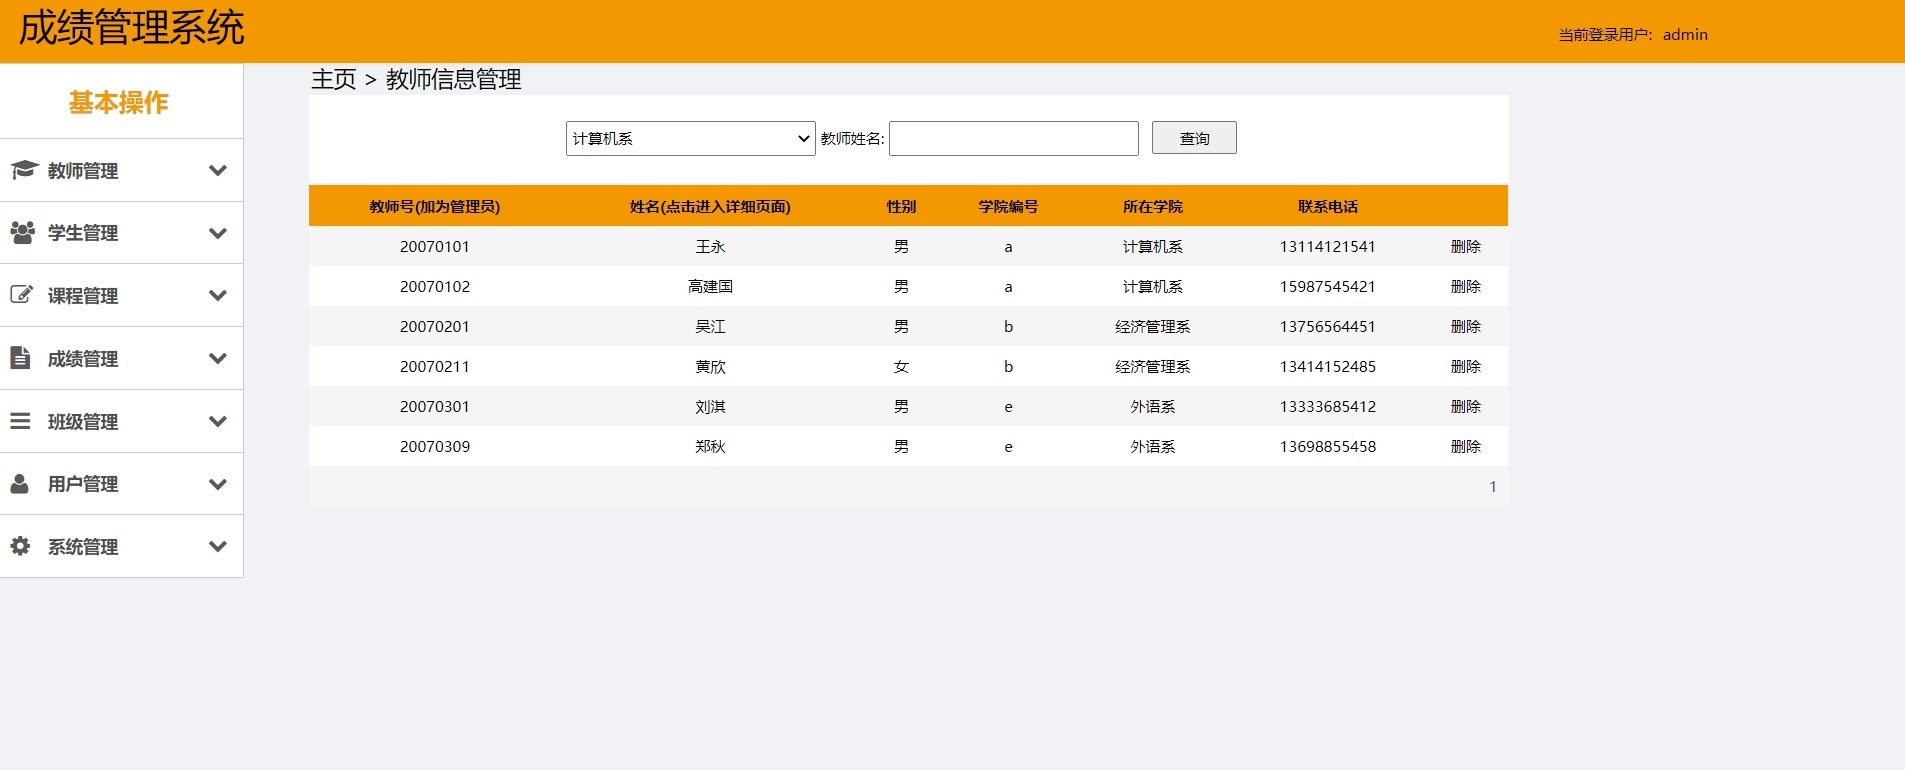Click phone number 13114121541

click(x=1328, y=246)
